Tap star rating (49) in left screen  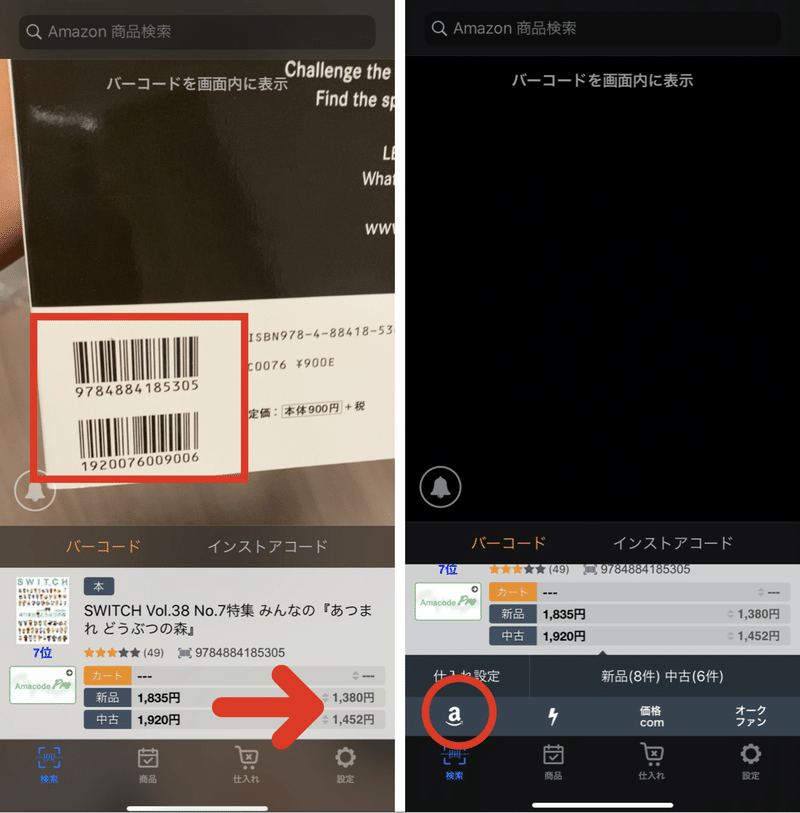click(123, 652)
